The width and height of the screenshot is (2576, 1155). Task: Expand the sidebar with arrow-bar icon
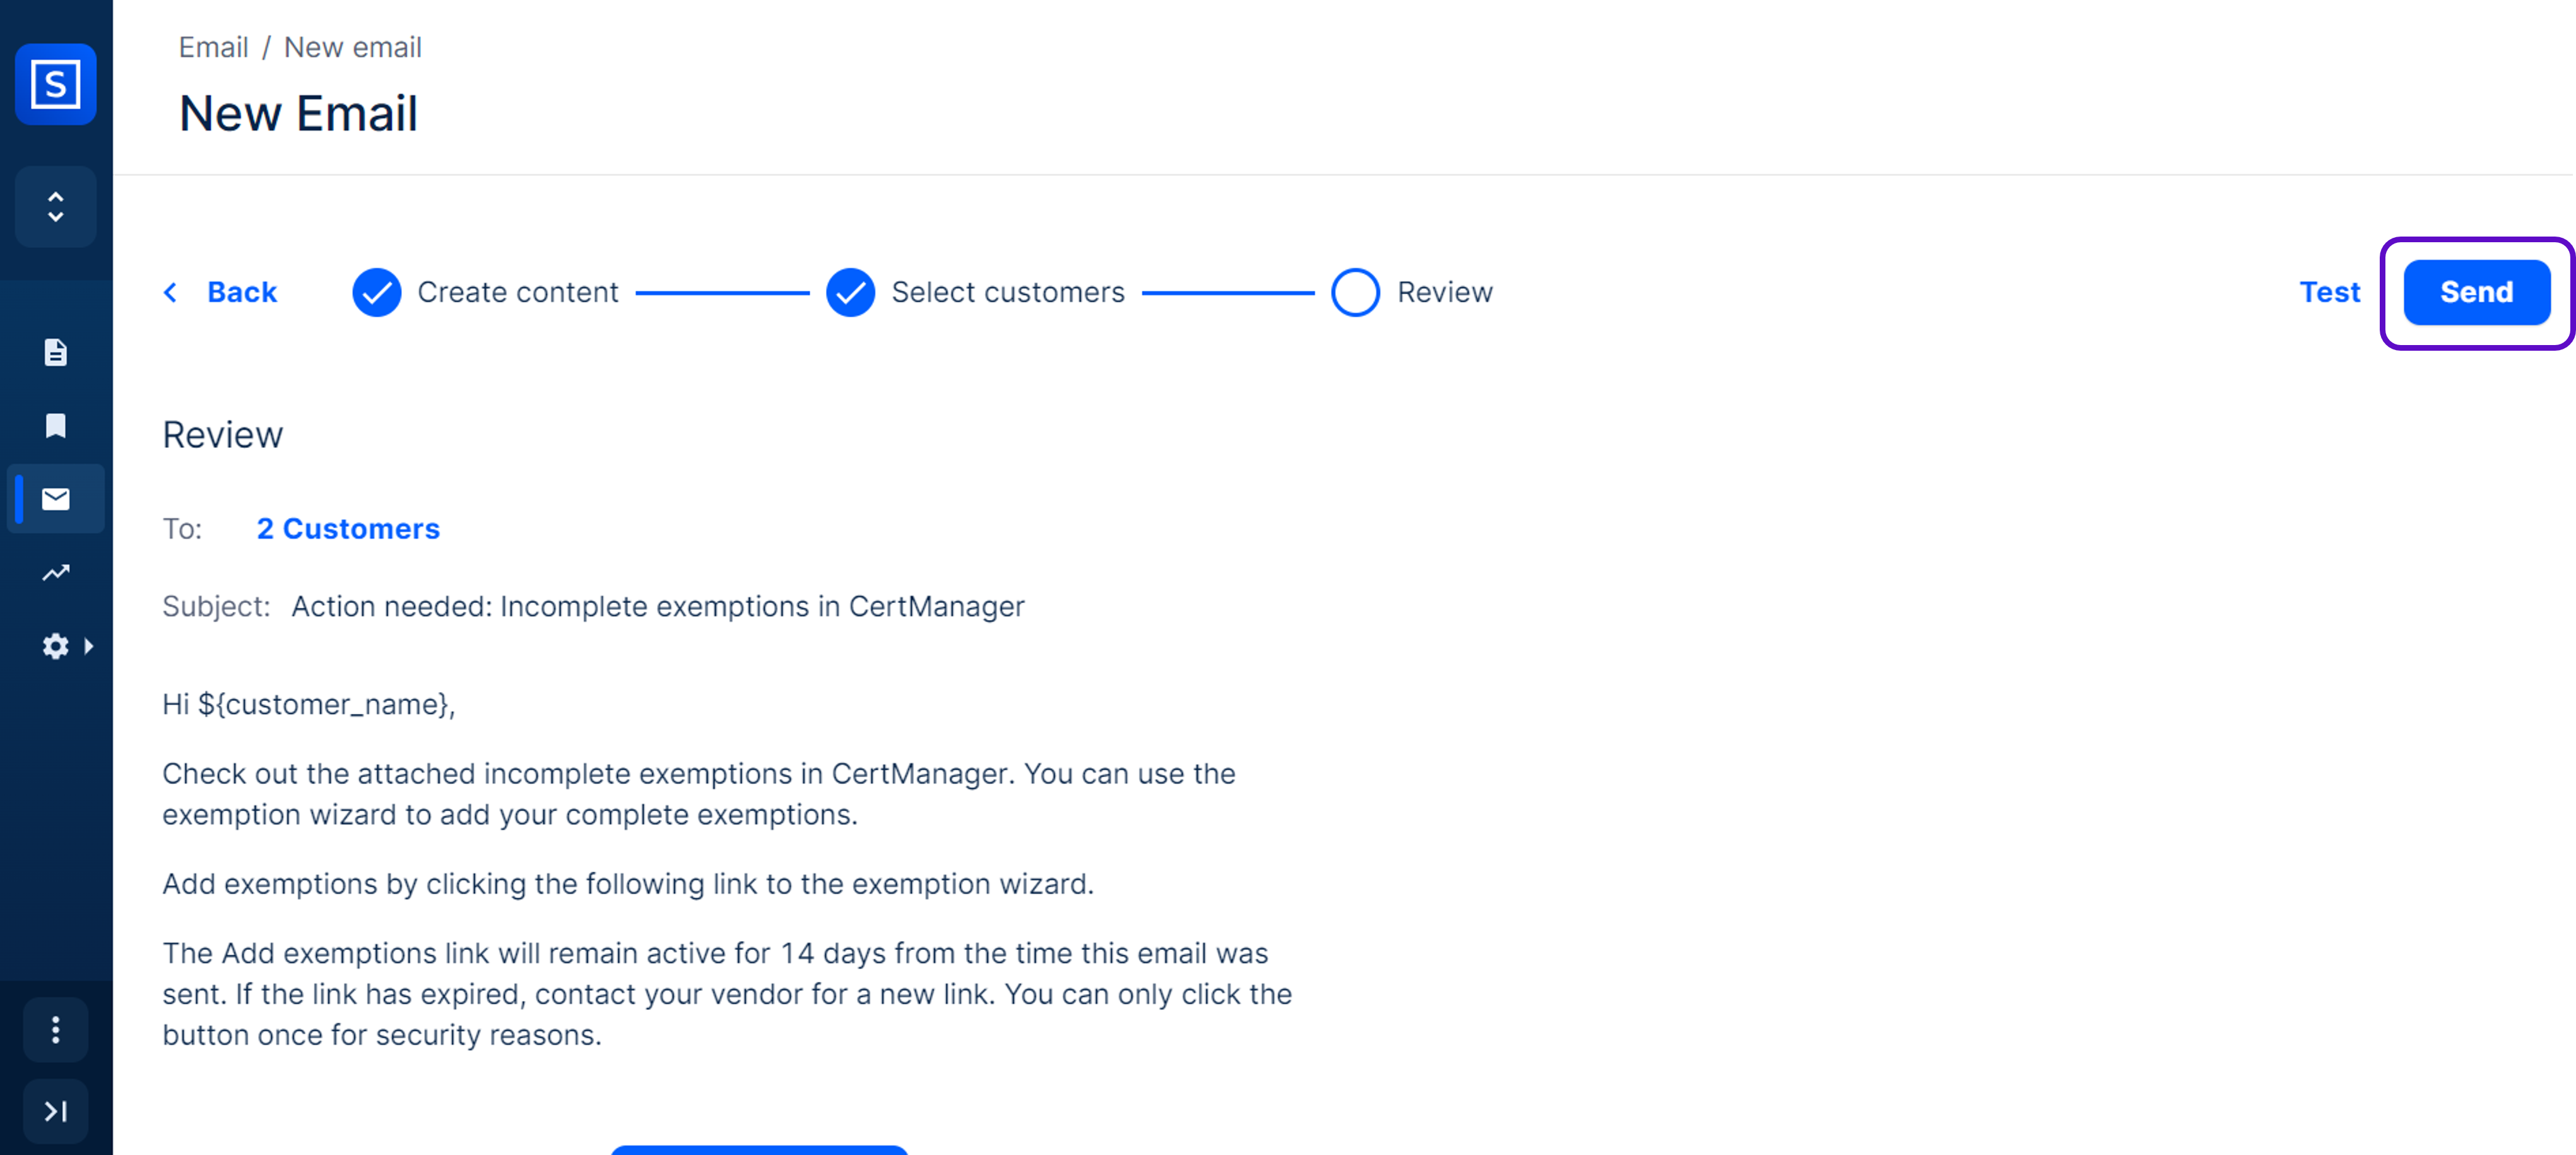[x=55, y=1111]
